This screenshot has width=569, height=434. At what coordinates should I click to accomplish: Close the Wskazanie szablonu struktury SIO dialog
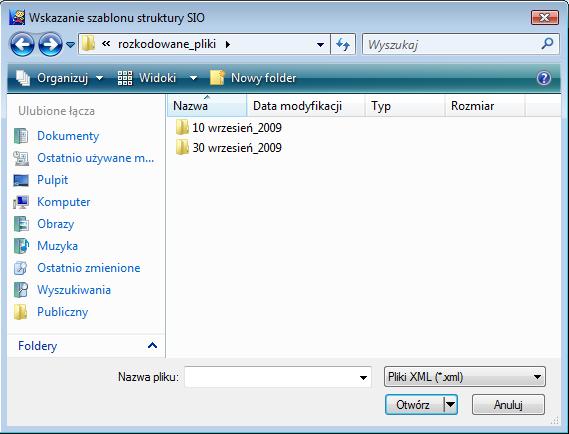tap(544, 17)
